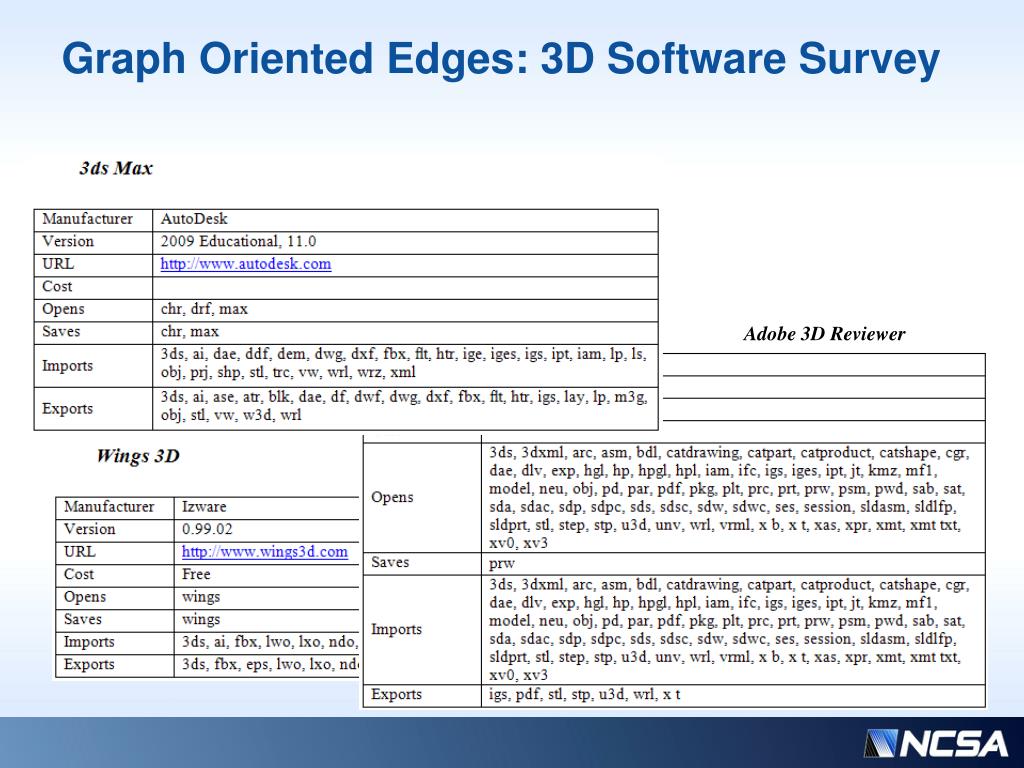1024x768 pixels.
Task: Click the 2009 Educational, 11.0 version cell
Action: [x=238, y=241]
